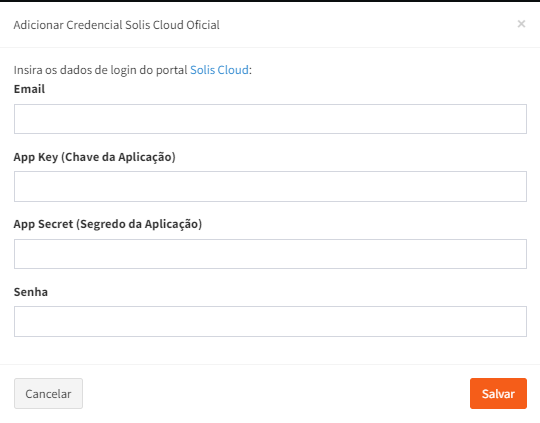Click the Email field label
Screen dimensions: 540x423
[29, 89]
